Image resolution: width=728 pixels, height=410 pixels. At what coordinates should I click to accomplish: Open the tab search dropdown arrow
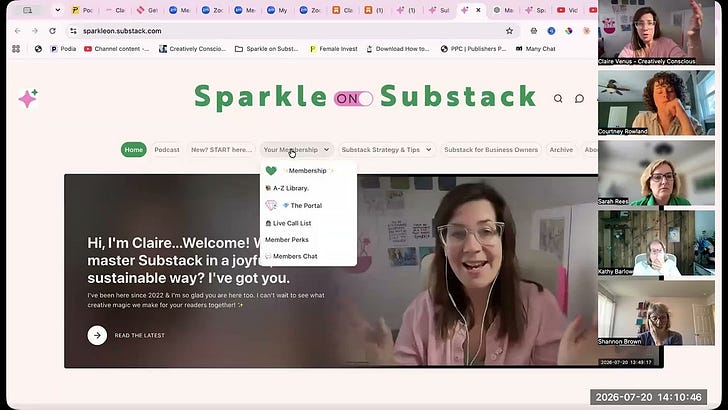pyautogui.click(x=58, y=10)
